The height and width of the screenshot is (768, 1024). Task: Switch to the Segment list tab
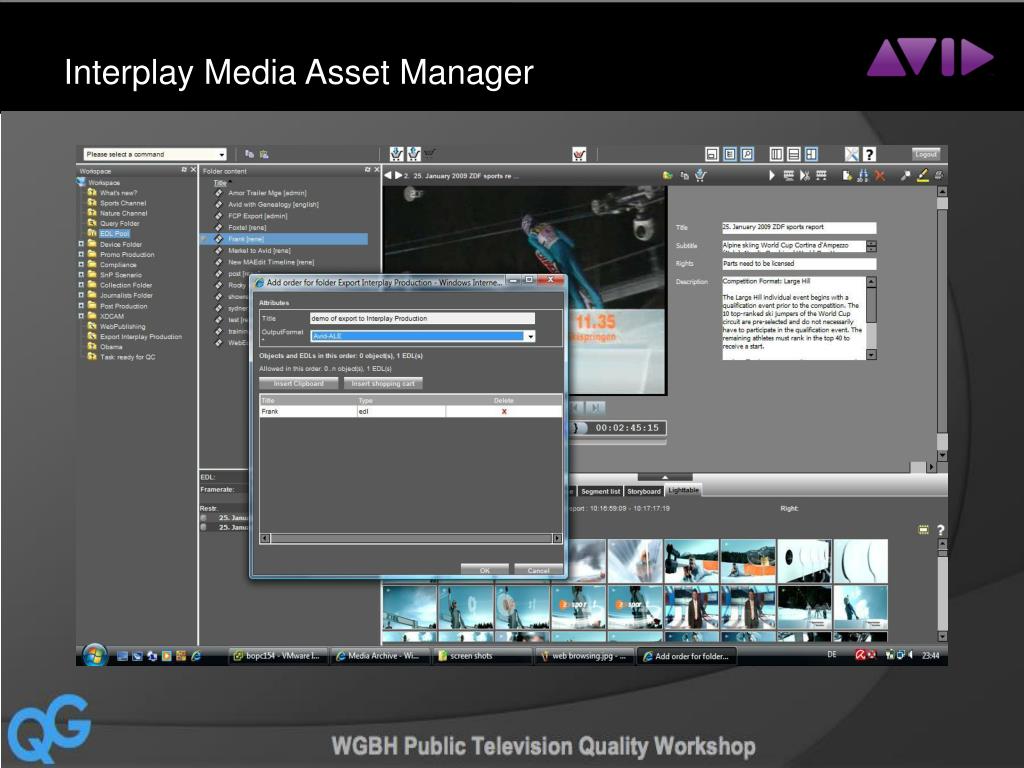[x=600, y=491]
